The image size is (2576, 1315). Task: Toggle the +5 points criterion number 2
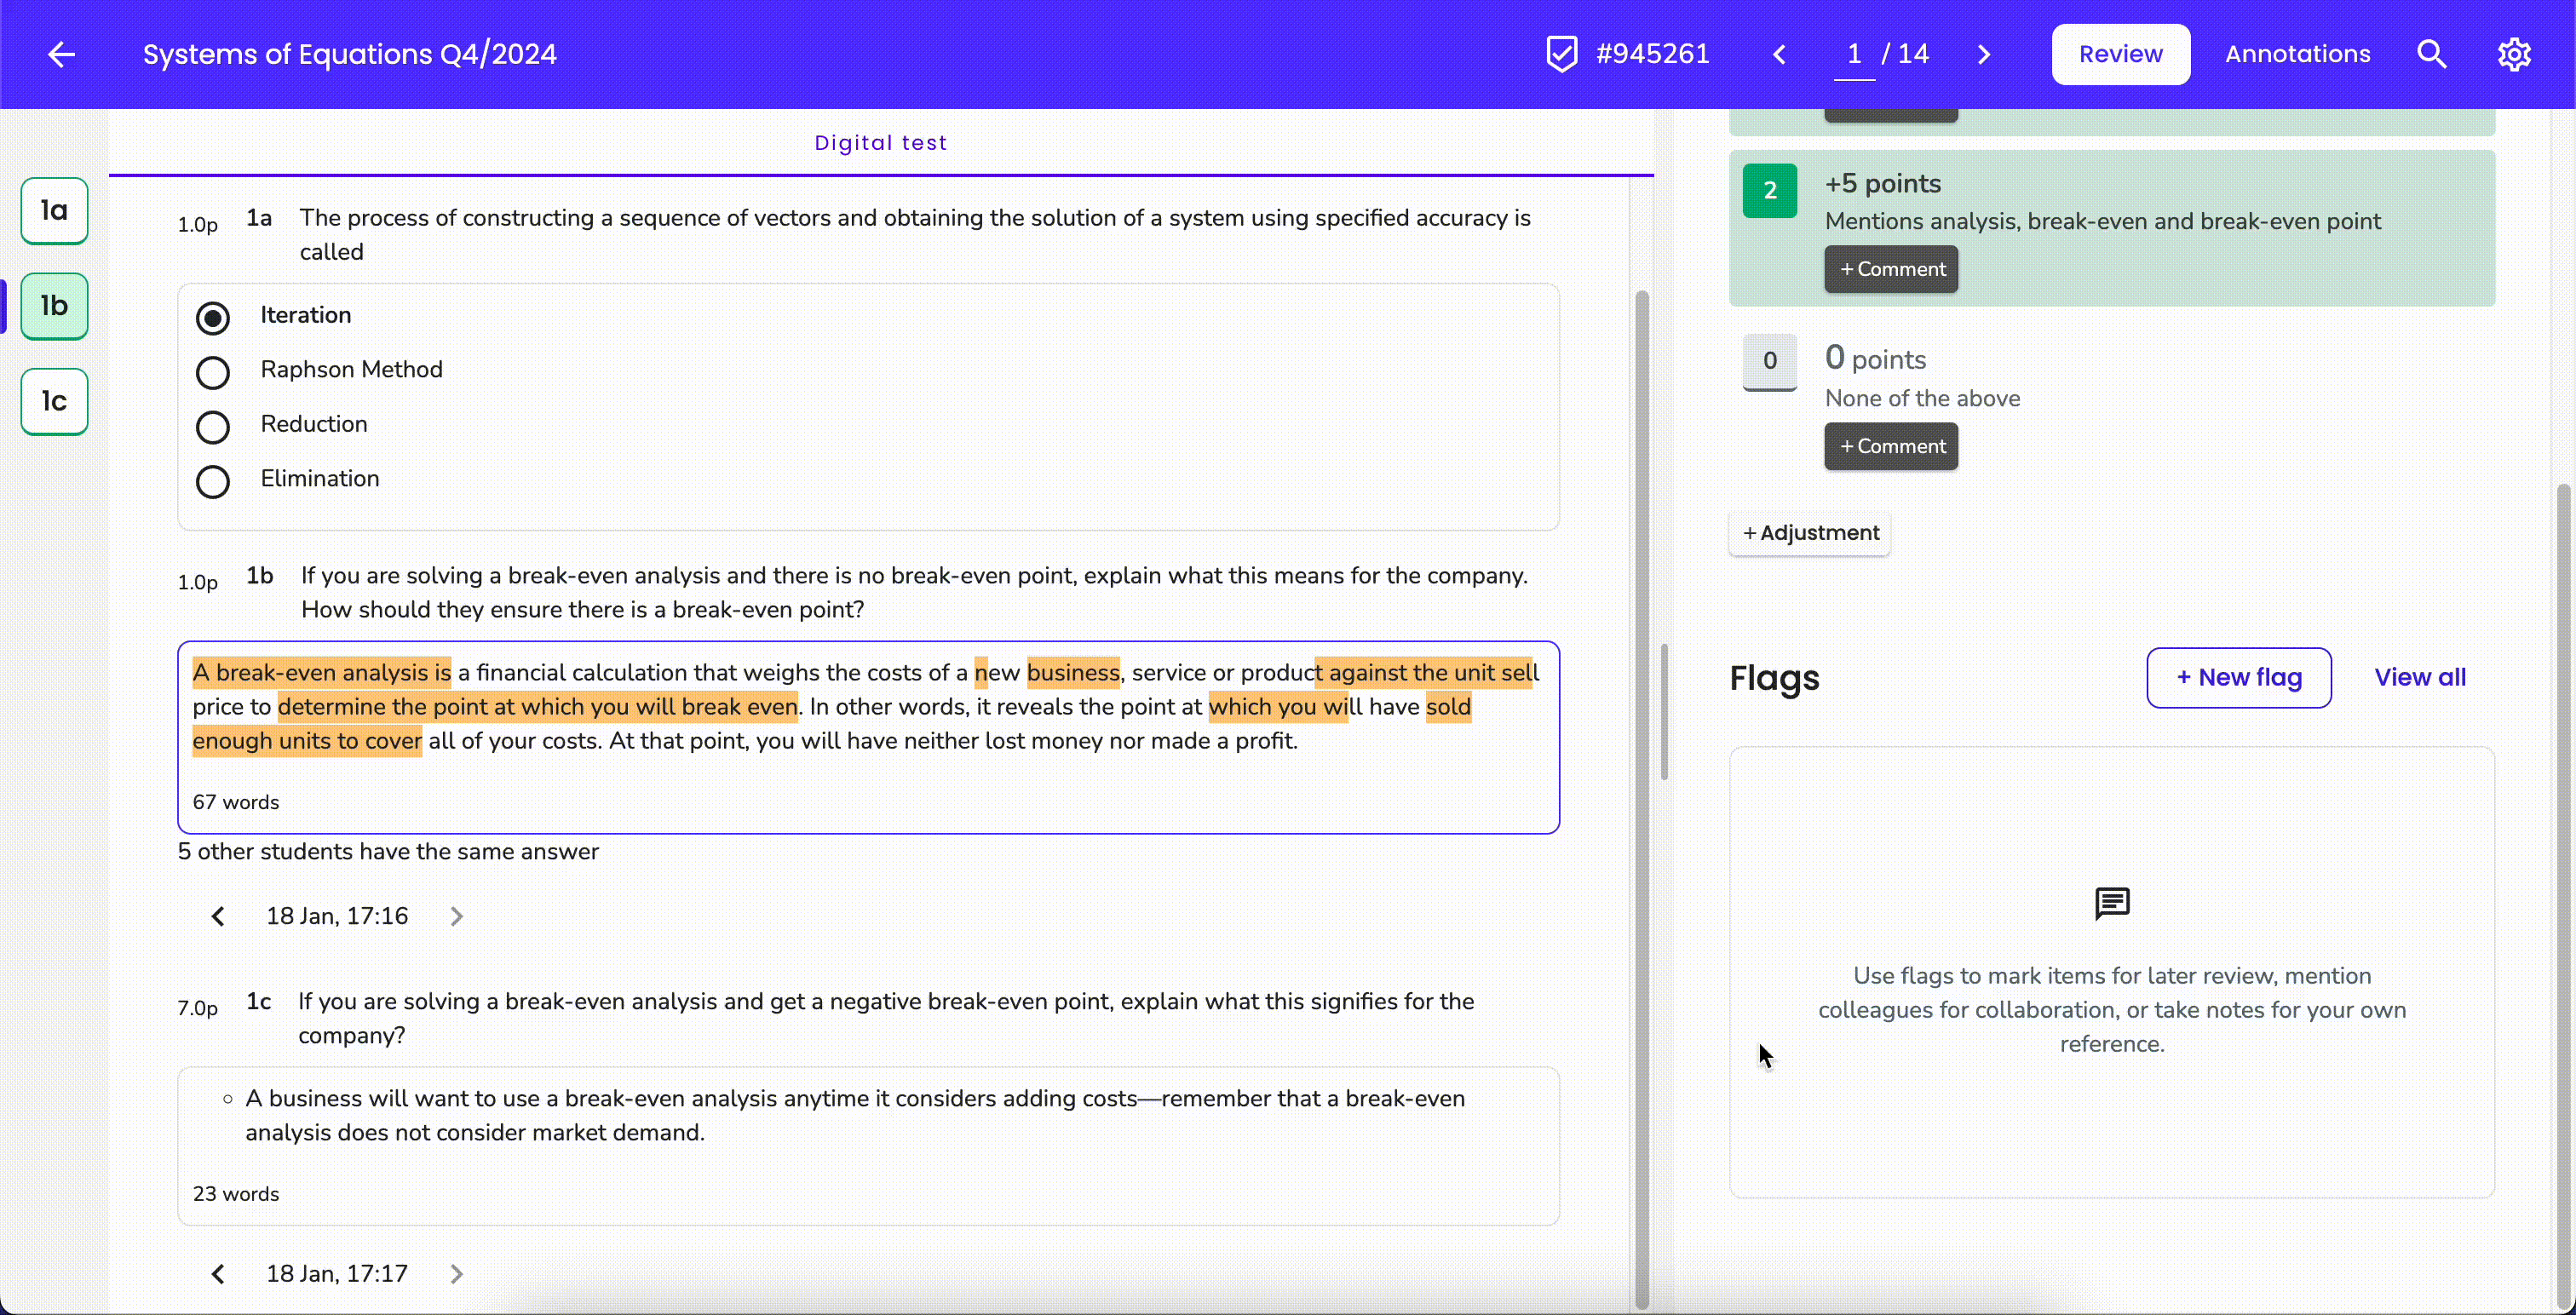(x=1769, y=190)
